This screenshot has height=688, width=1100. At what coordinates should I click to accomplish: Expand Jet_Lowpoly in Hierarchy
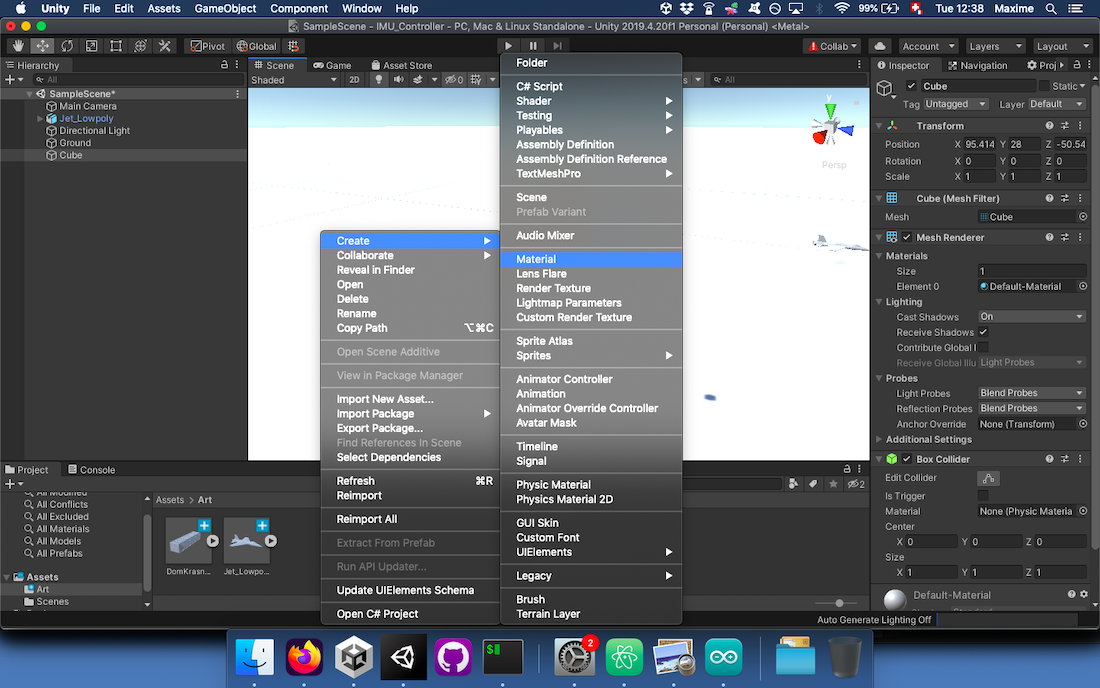[x=40, y=119]
